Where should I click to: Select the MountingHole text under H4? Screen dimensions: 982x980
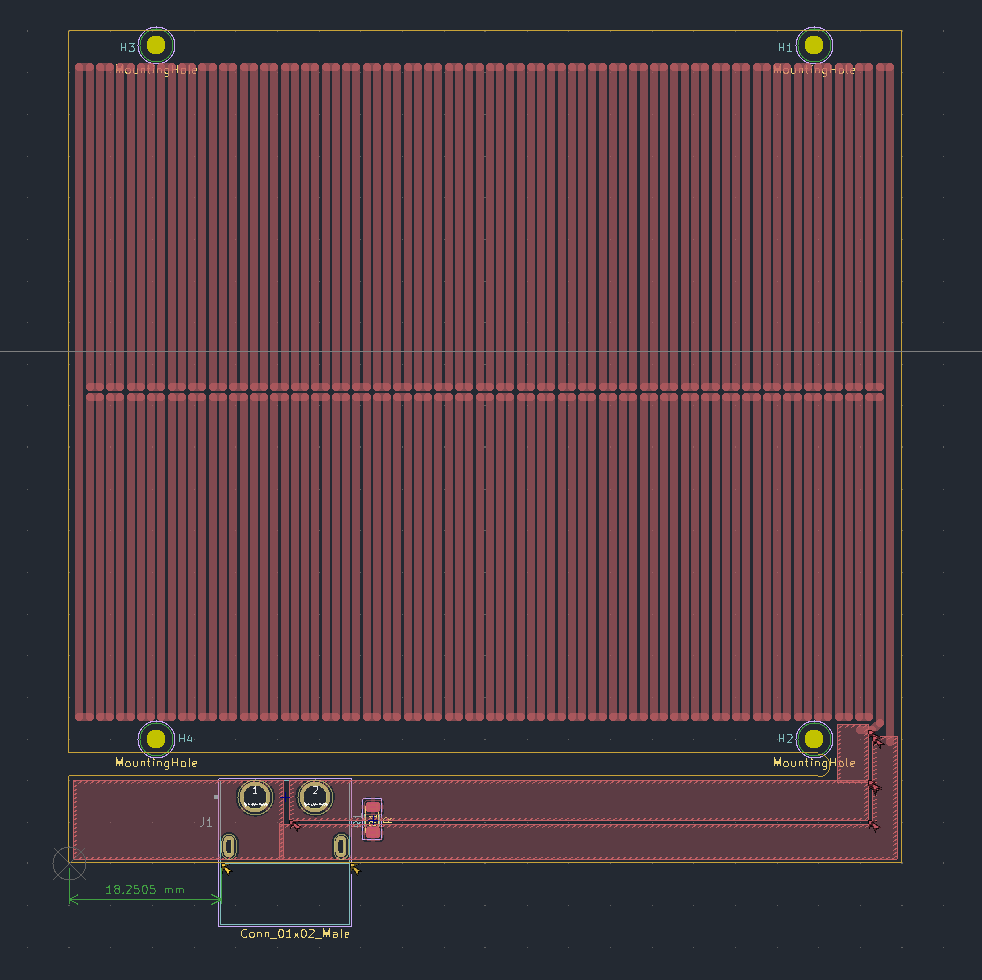coord(156,763)
